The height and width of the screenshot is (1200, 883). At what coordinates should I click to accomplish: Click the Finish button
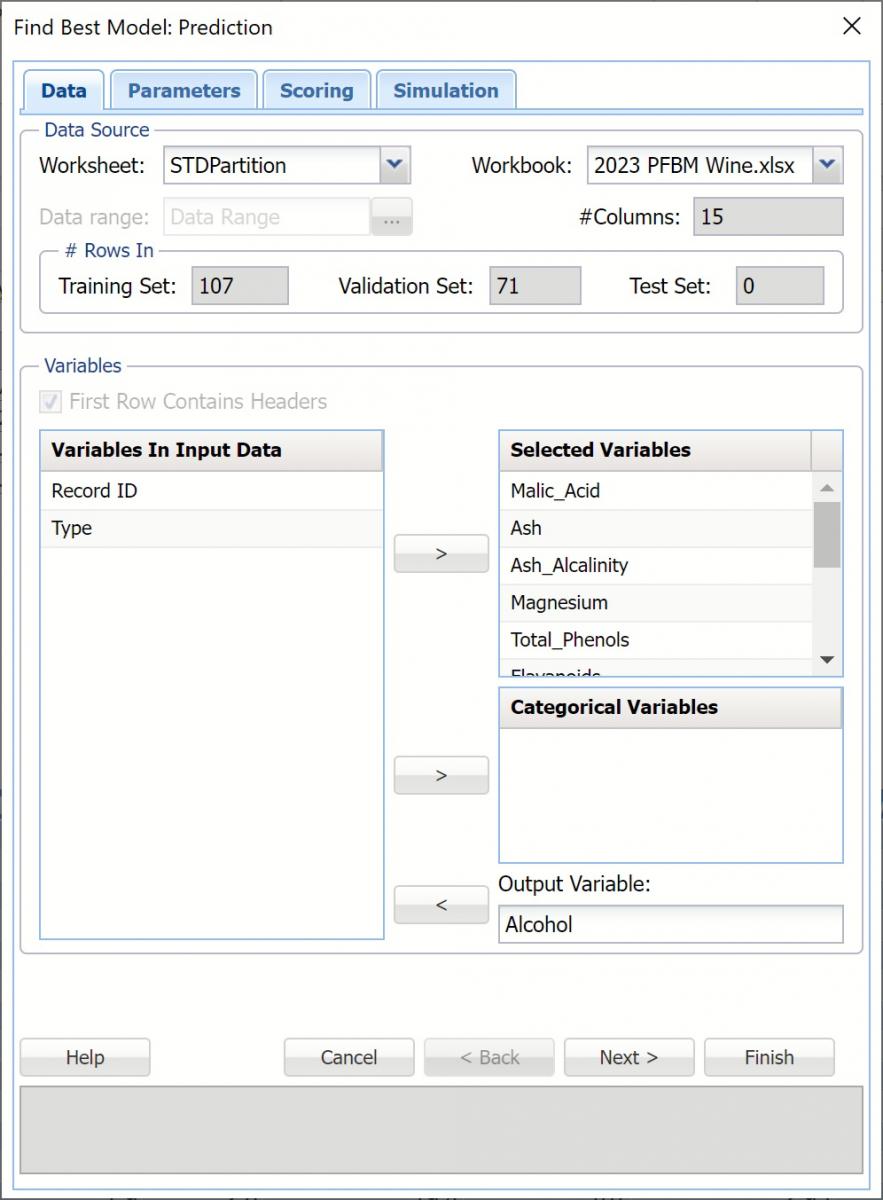769,1057
